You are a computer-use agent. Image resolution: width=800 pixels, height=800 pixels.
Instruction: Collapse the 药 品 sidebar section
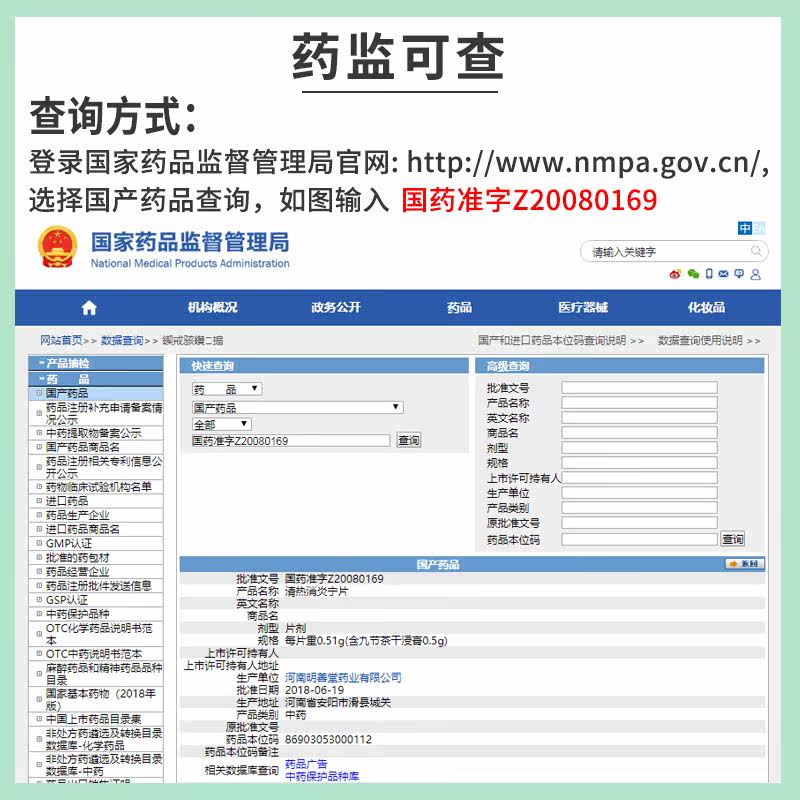tap(96, 379)
